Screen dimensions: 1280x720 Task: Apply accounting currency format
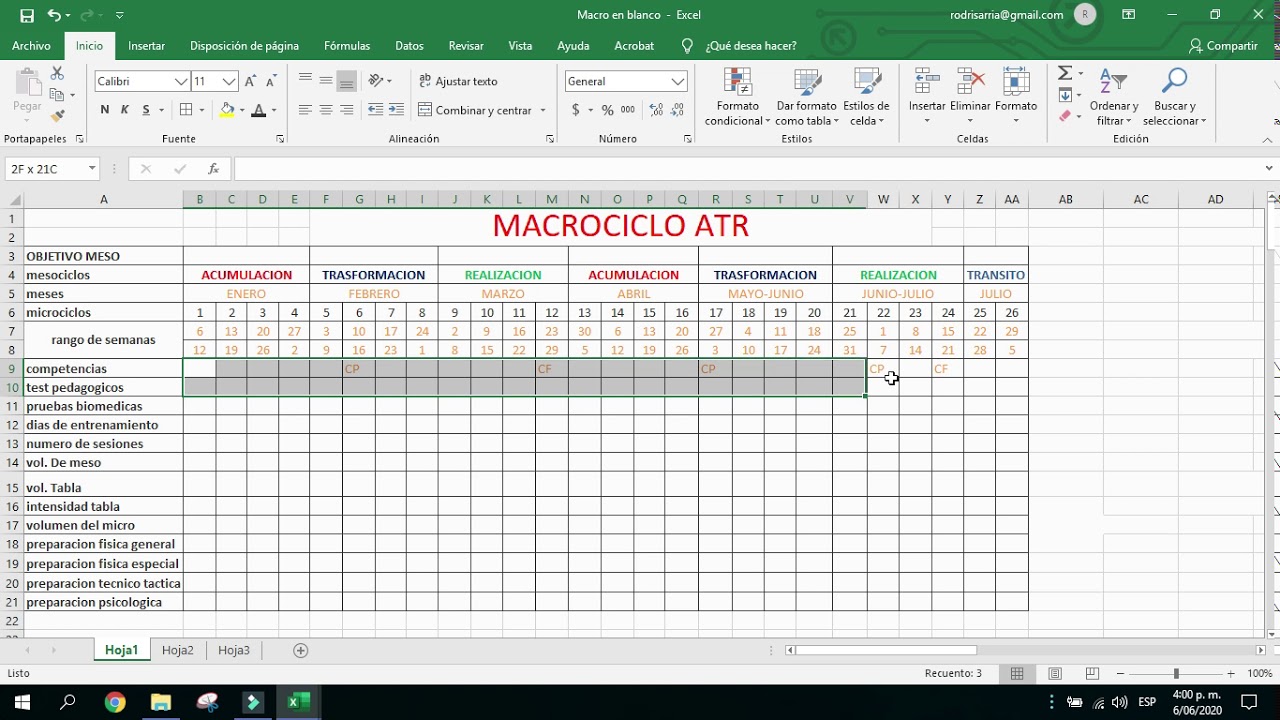(575, 110)
